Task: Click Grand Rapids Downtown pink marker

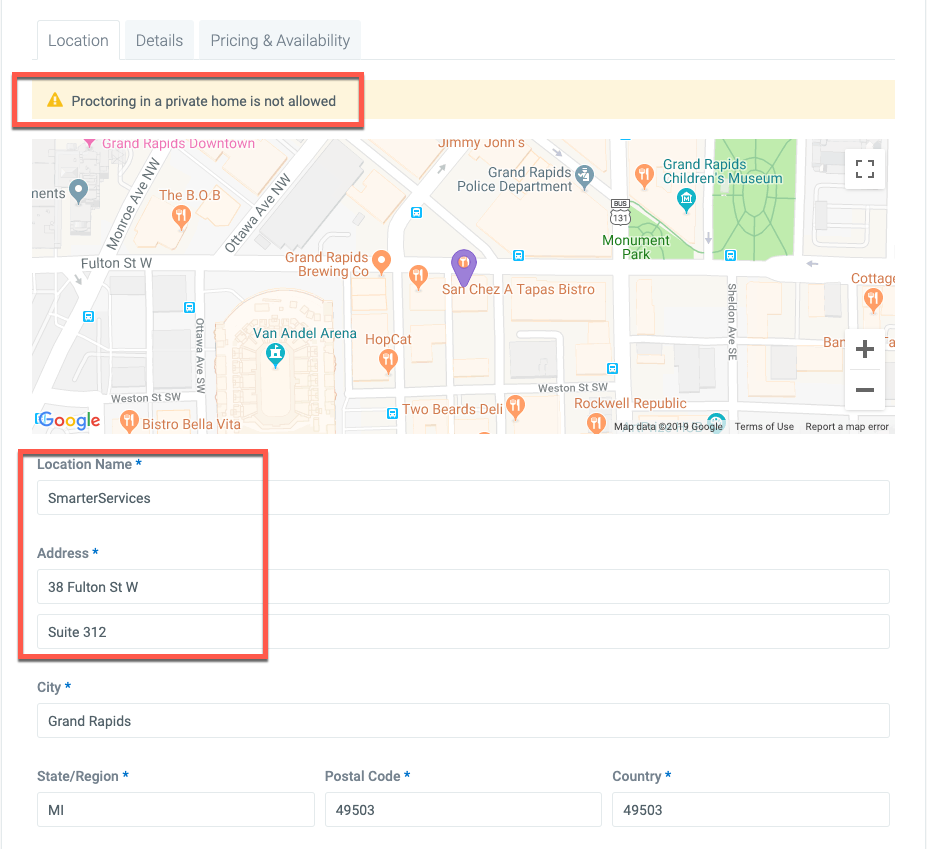Action: coord(89,143)
